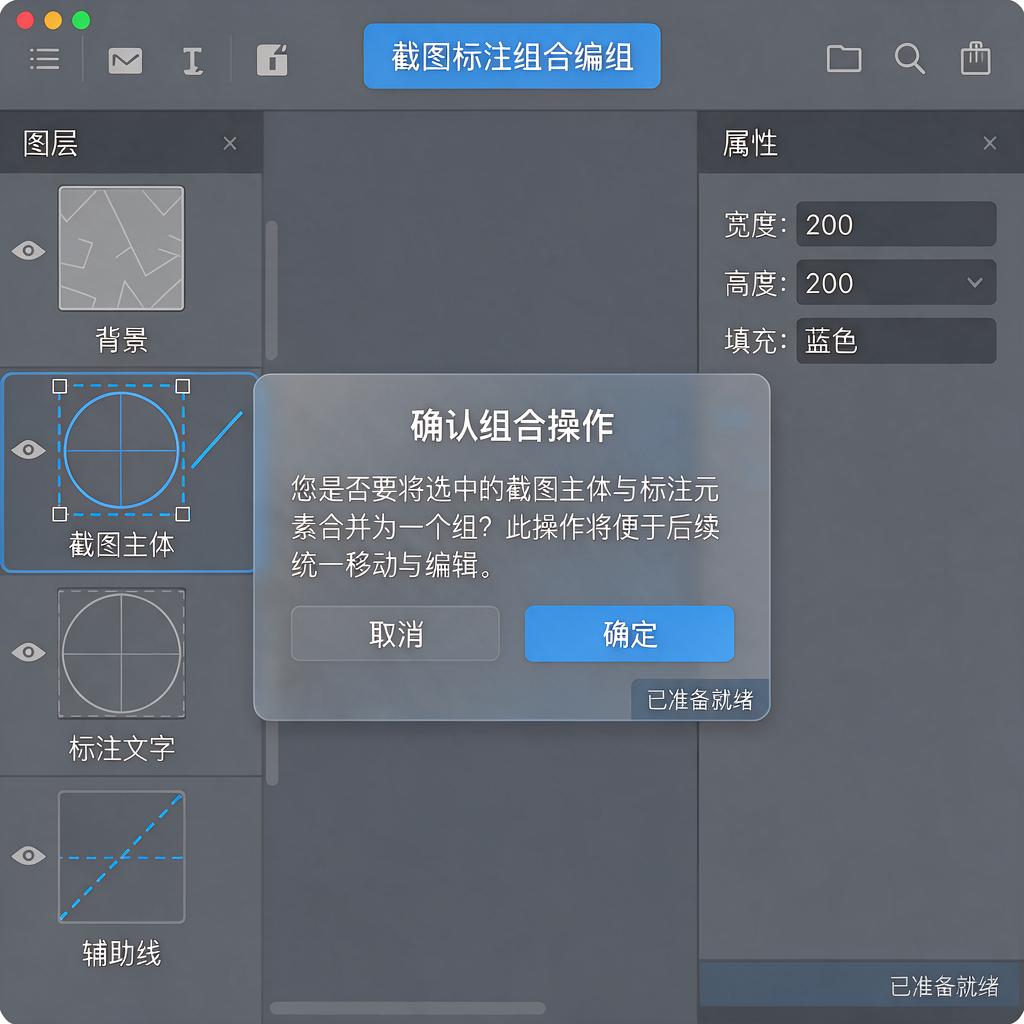The image size is (1024, 1024).
Task: Click the layers panel vertical scrollbar
Action: click(272, 291)
